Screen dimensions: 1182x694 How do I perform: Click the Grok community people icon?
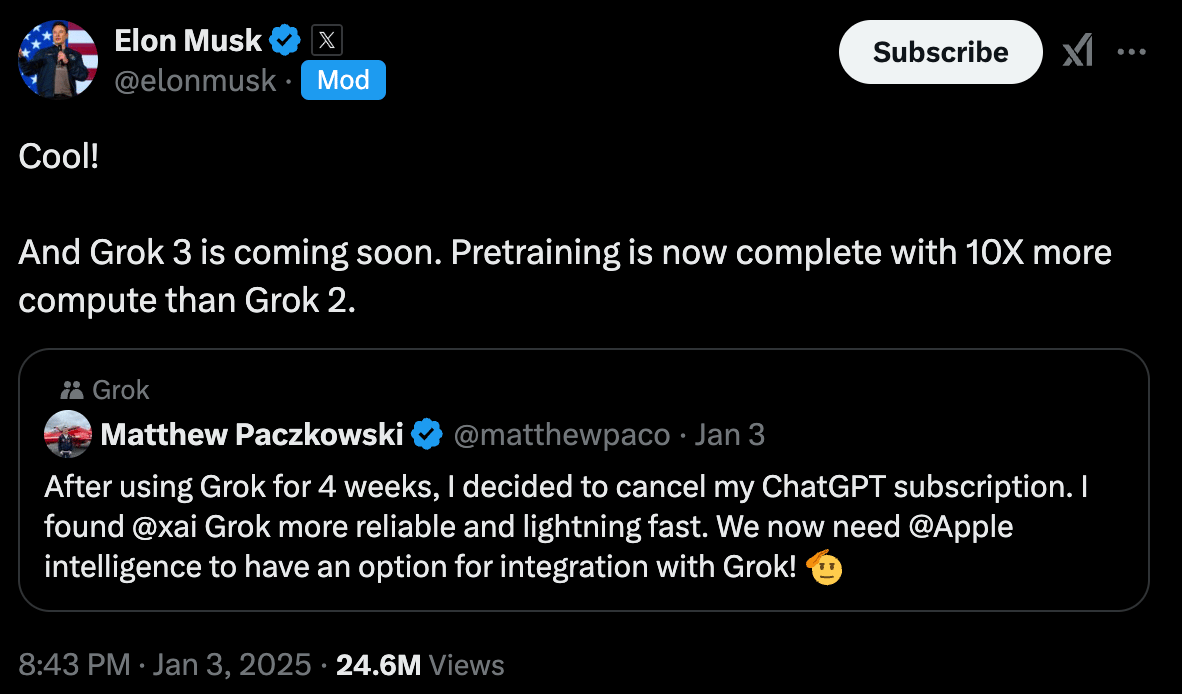tap(72, 390)
